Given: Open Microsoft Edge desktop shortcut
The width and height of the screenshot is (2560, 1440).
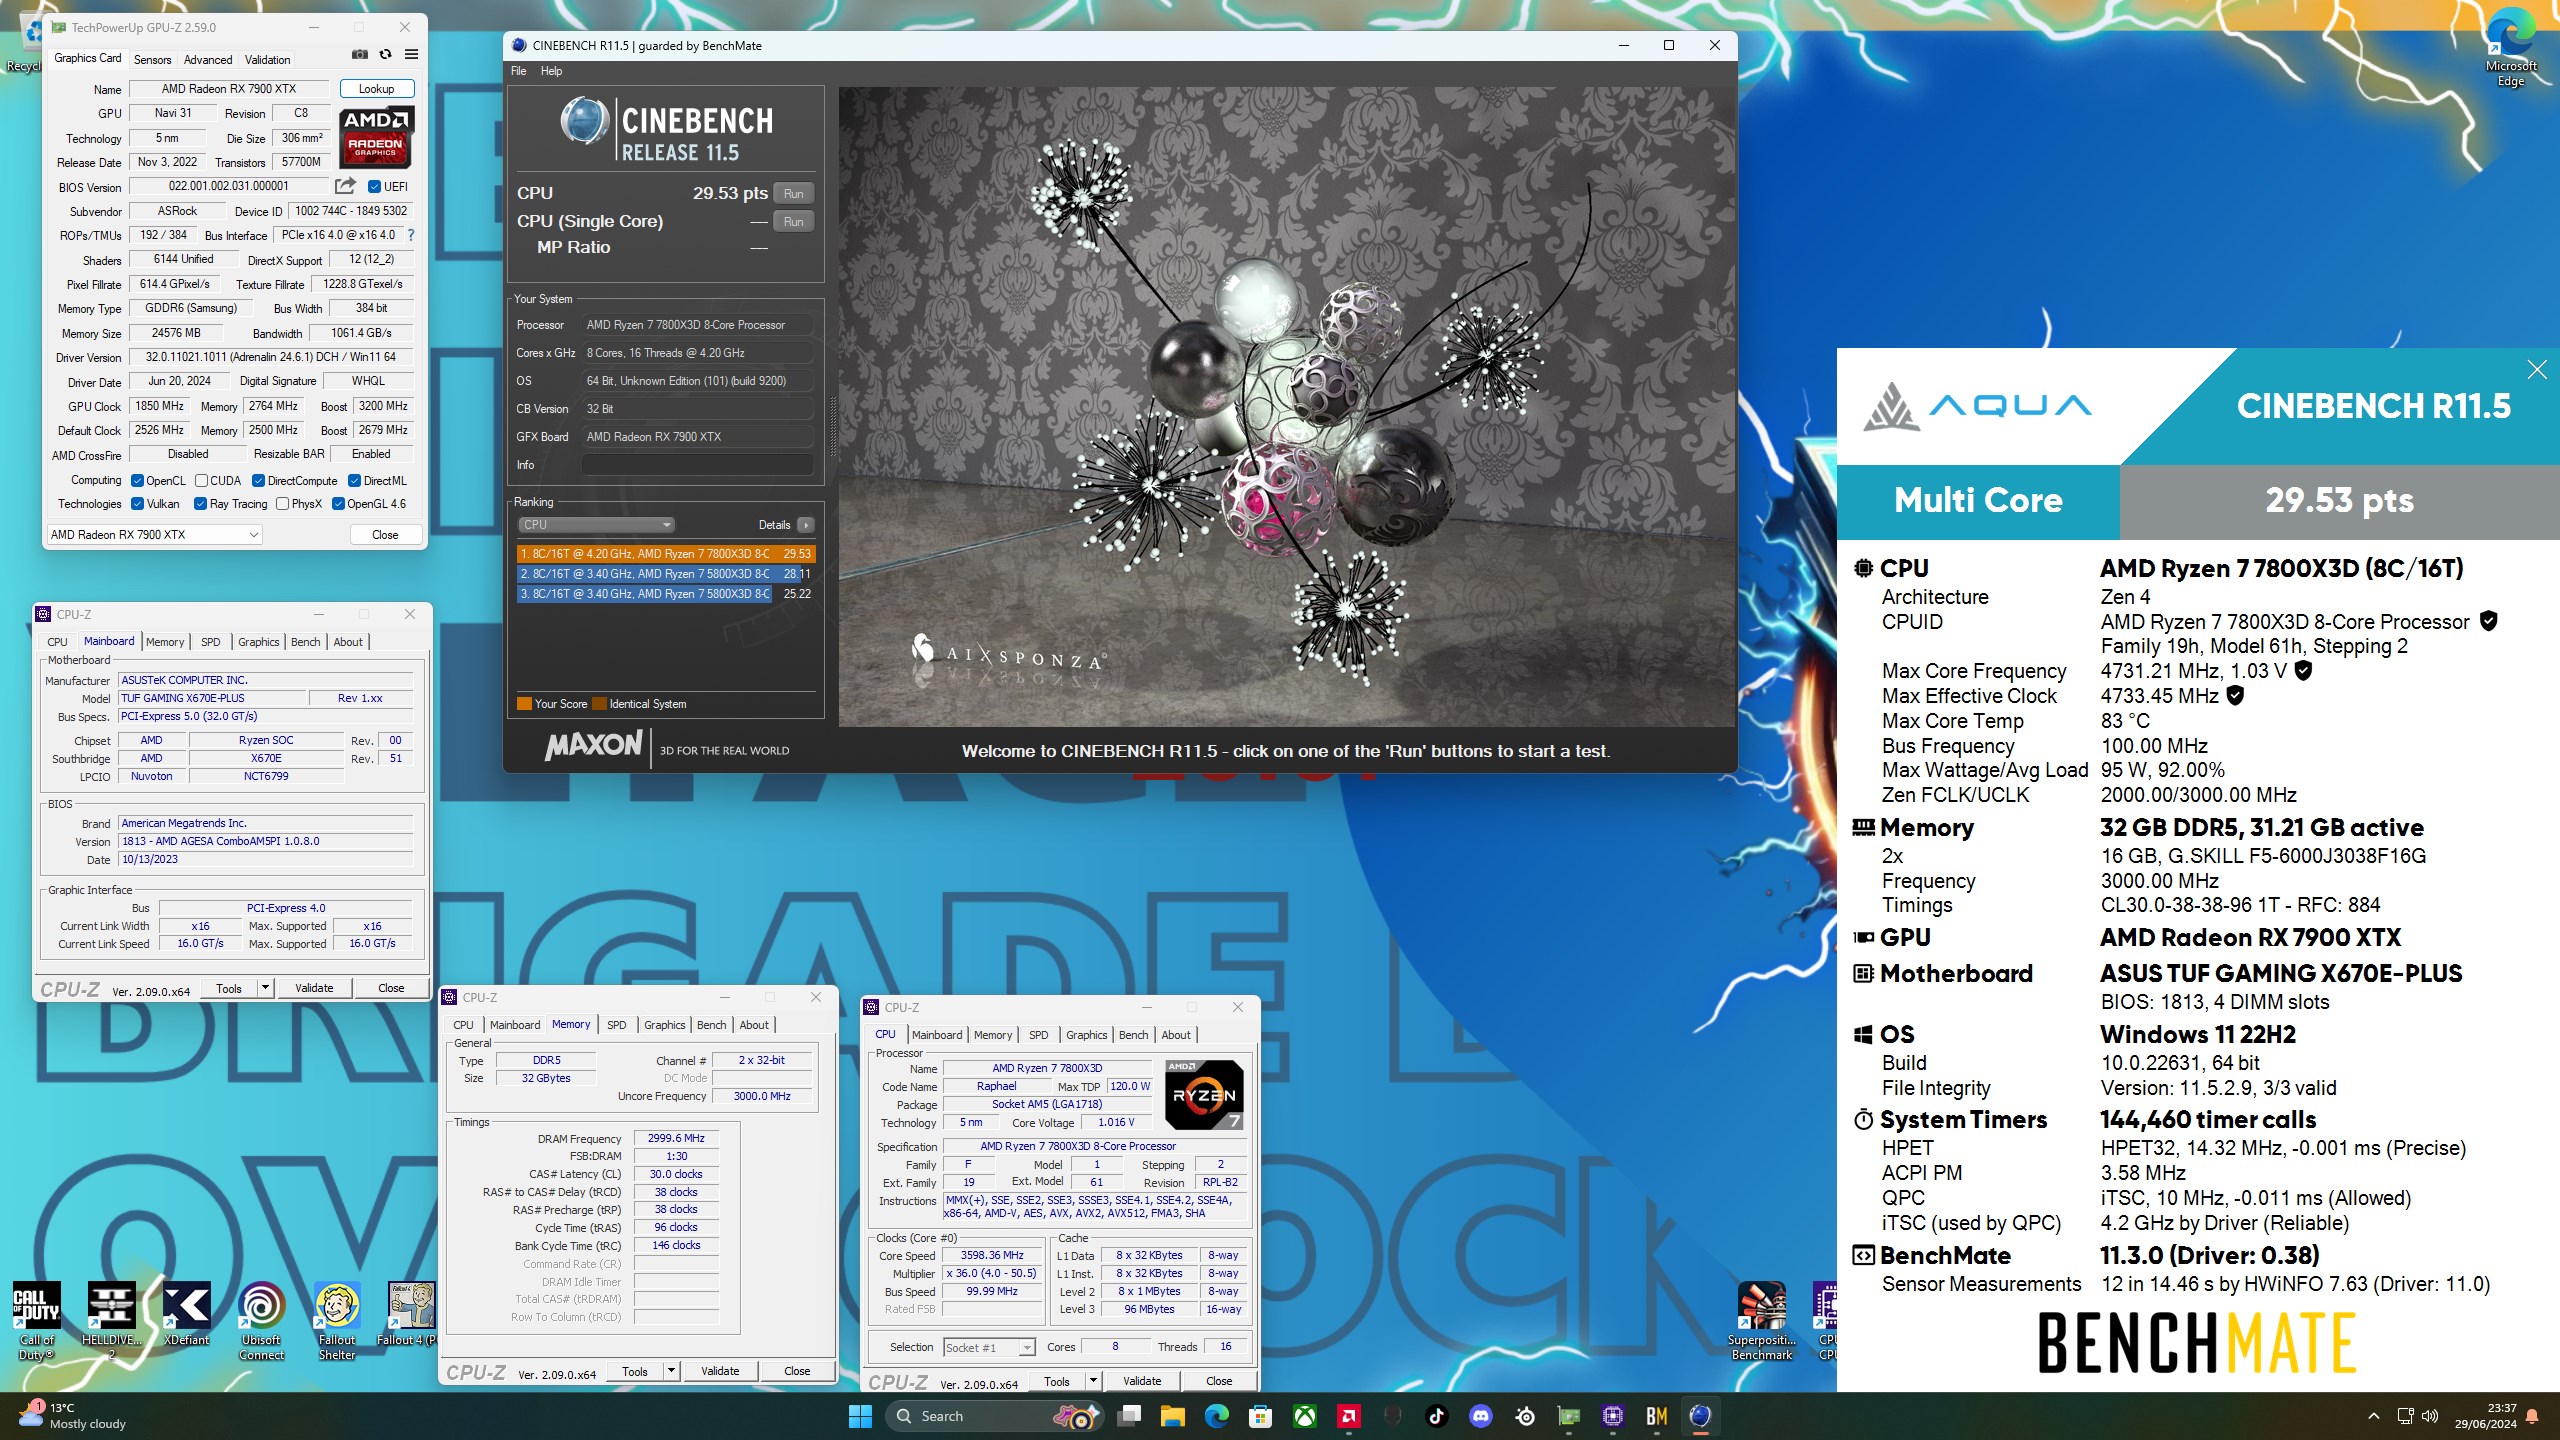Looking at the screenshot, I should pos(2511,48).
